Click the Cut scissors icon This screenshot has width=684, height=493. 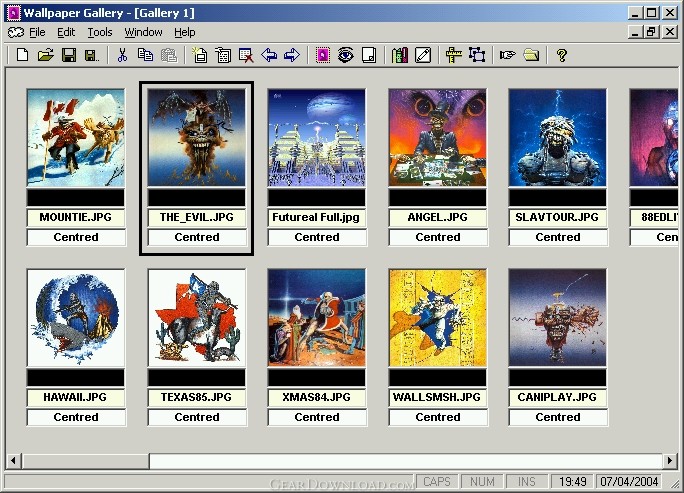tap(123, 55)
